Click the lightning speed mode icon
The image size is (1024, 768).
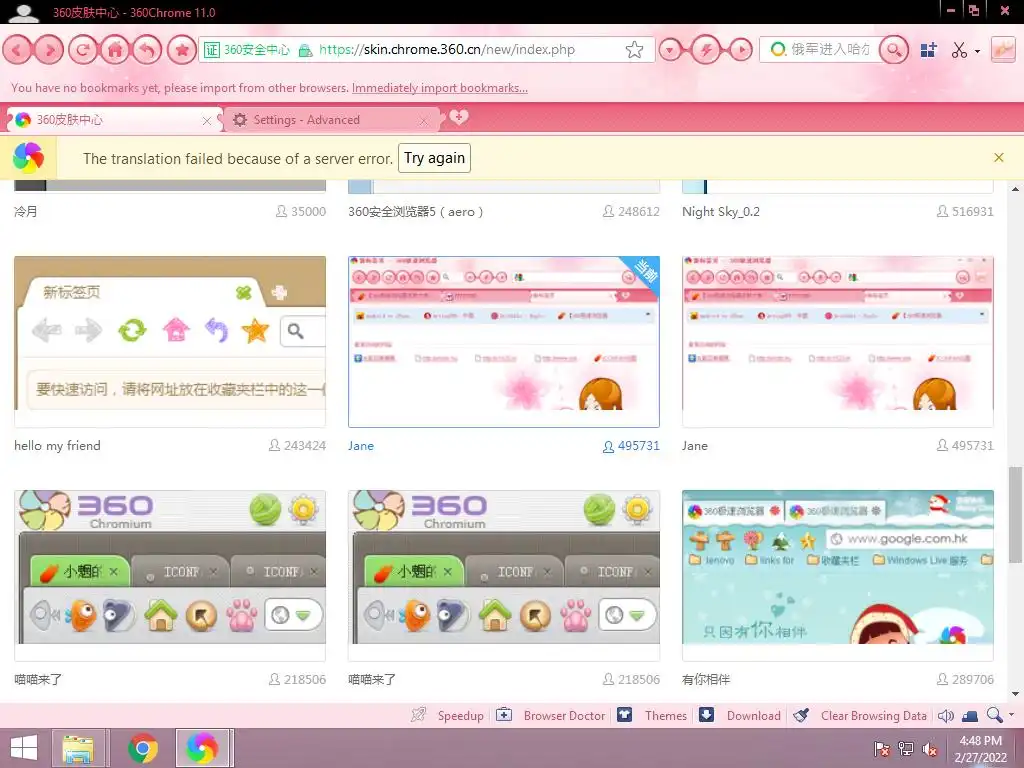click(x=706, y=50)
